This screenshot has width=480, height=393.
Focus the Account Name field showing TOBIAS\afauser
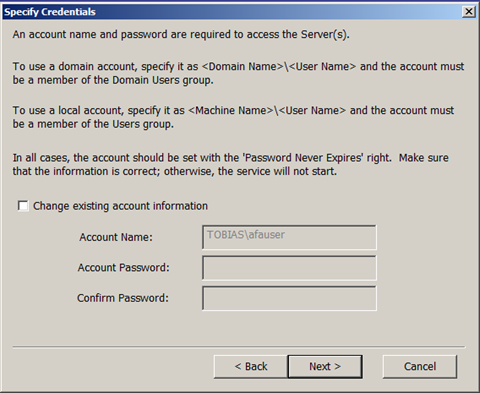pyautogui.click(x=289, y=237)
